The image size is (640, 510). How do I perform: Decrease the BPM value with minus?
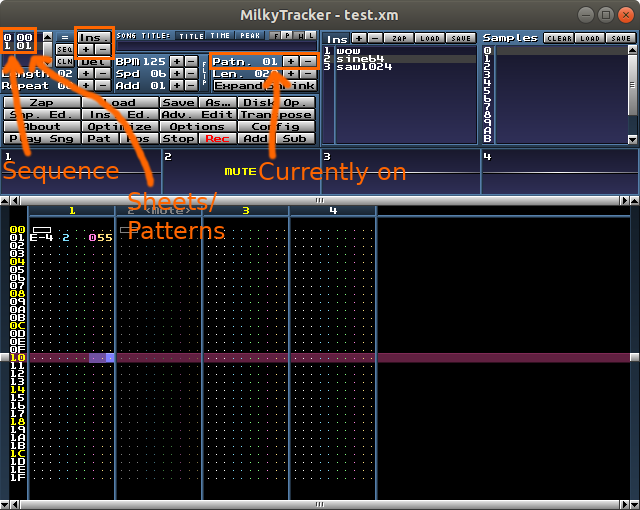click(x=191, y=62)
